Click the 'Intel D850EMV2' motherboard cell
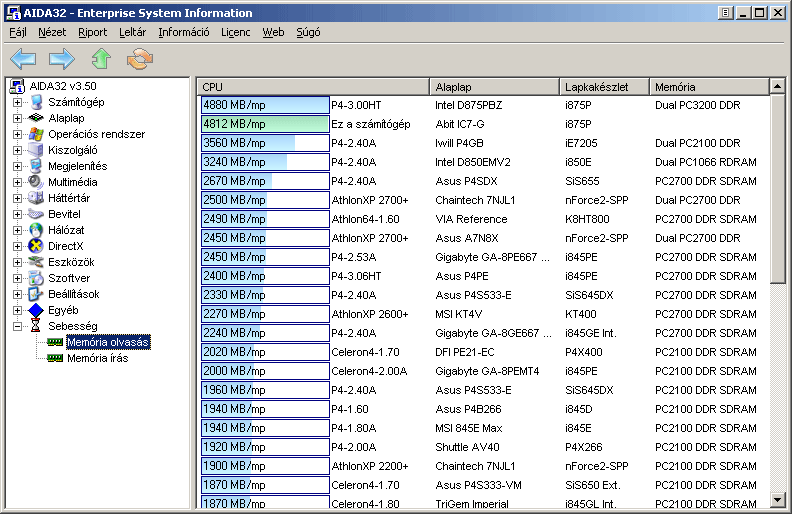792x514 pixels. [473, 162]
